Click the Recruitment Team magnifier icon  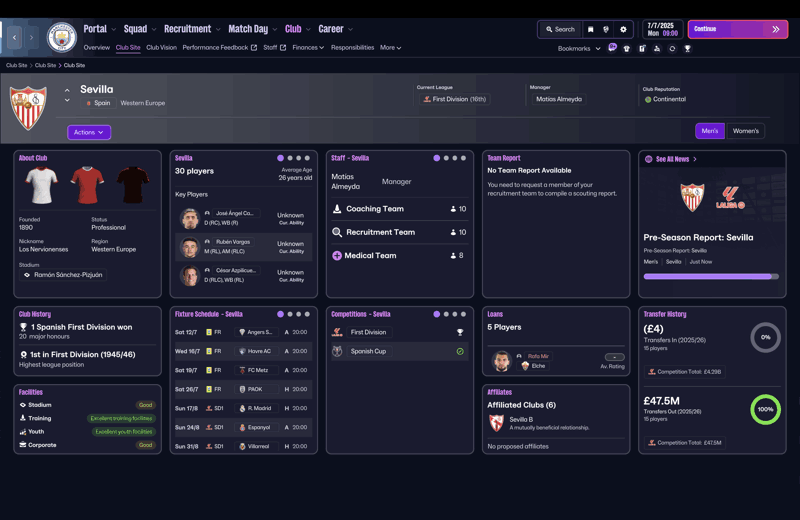[337, 232]
